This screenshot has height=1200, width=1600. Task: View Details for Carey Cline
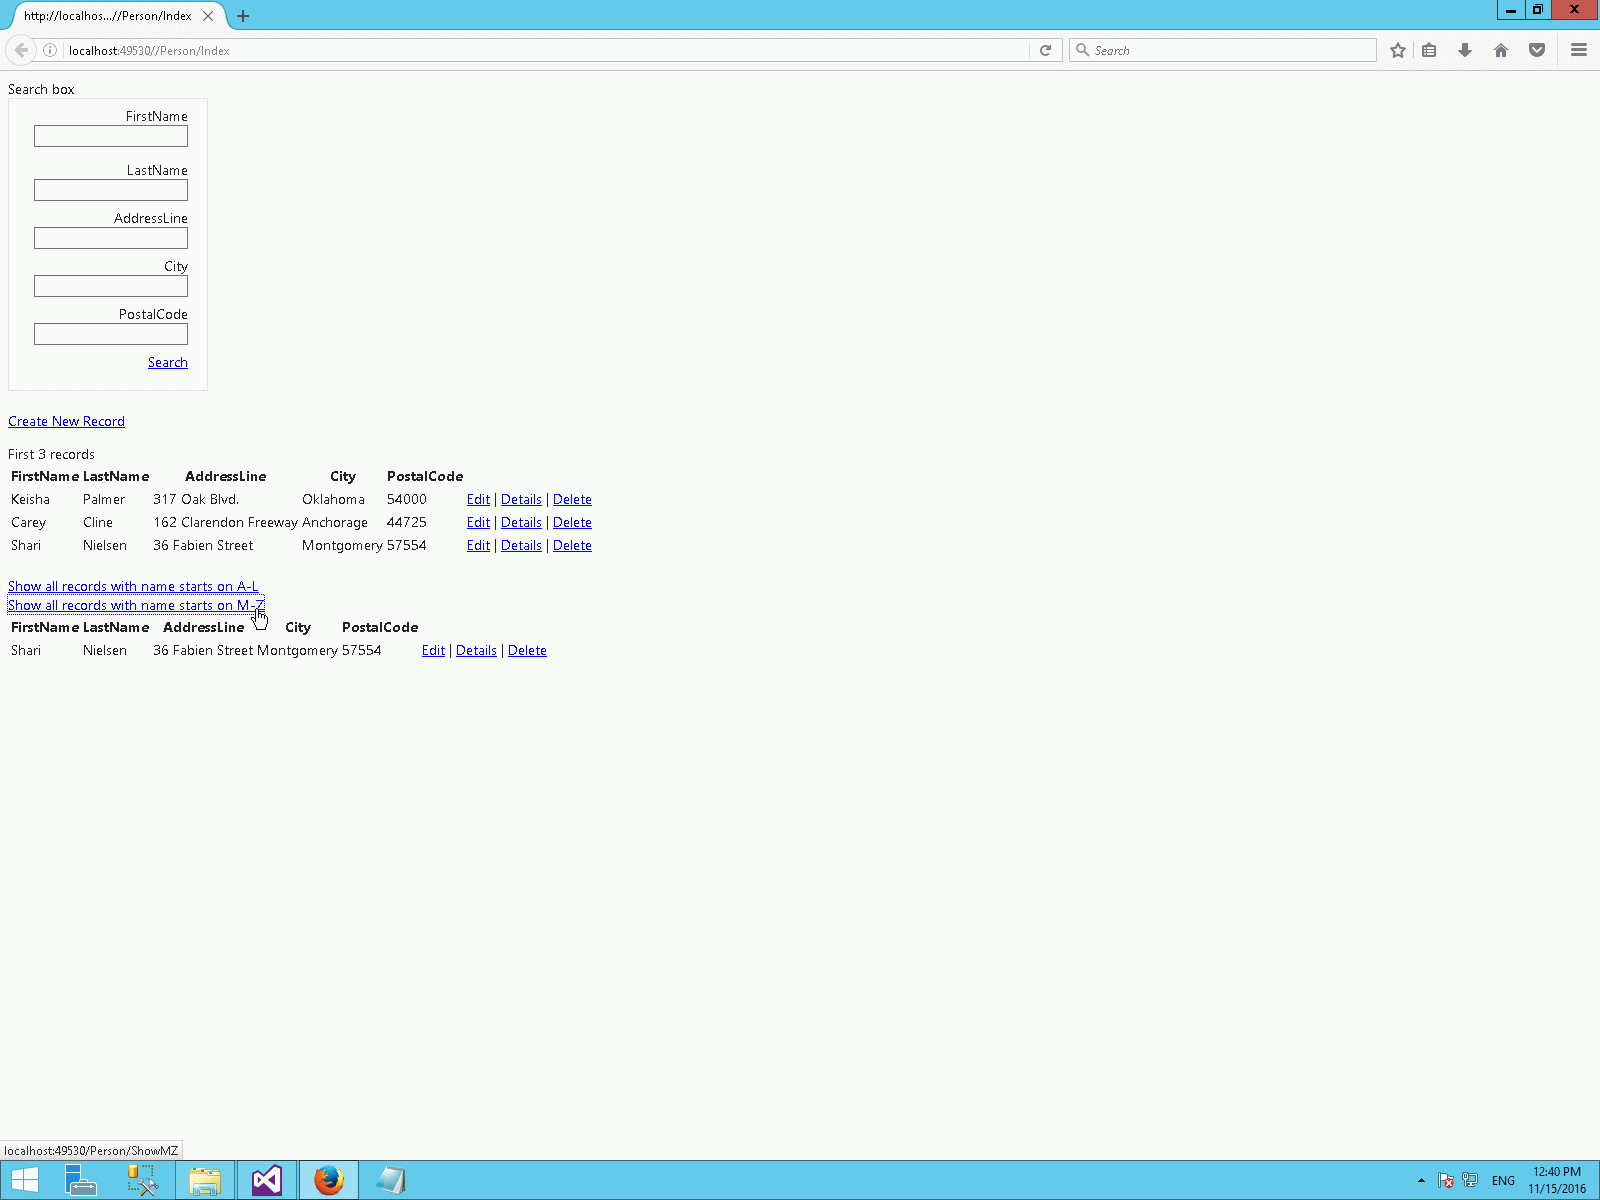pos(521,523)
